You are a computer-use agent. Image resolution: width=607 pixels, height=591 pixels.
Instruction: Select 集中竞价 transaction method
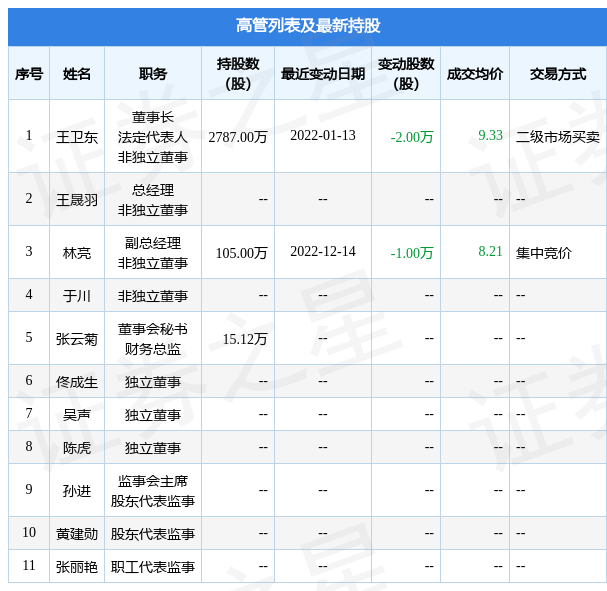point(544,253)
